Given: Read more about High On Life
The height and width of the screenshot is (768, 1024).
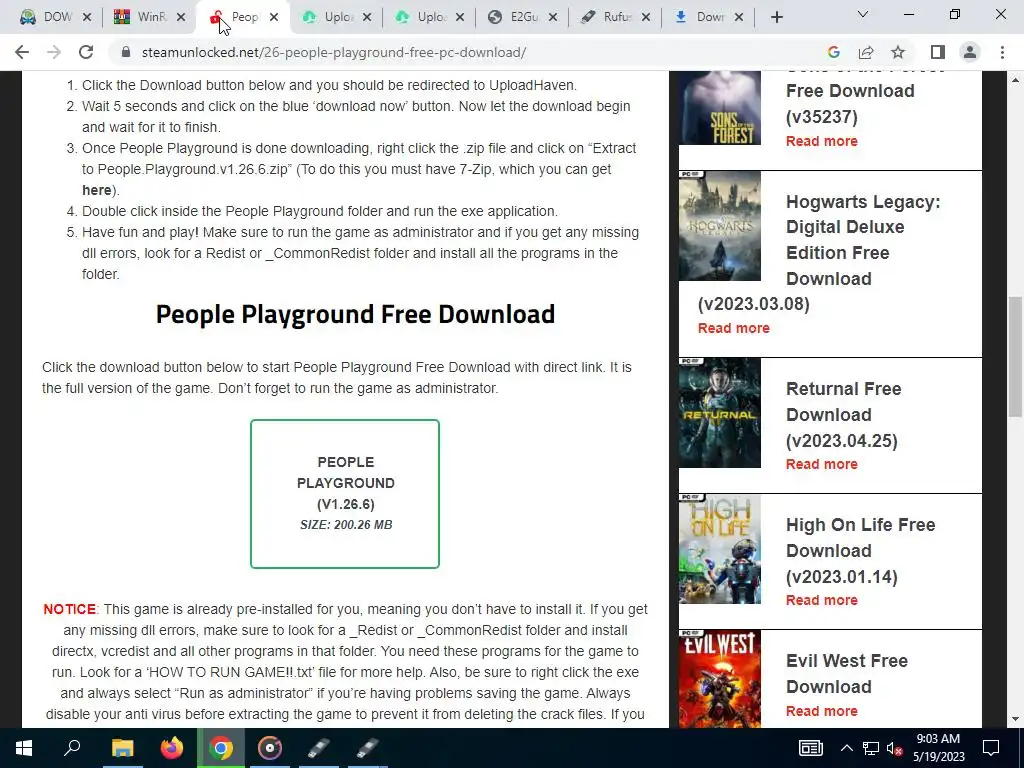Looking at the screenshot, I should pyautogui.click(x=822, y=600).
